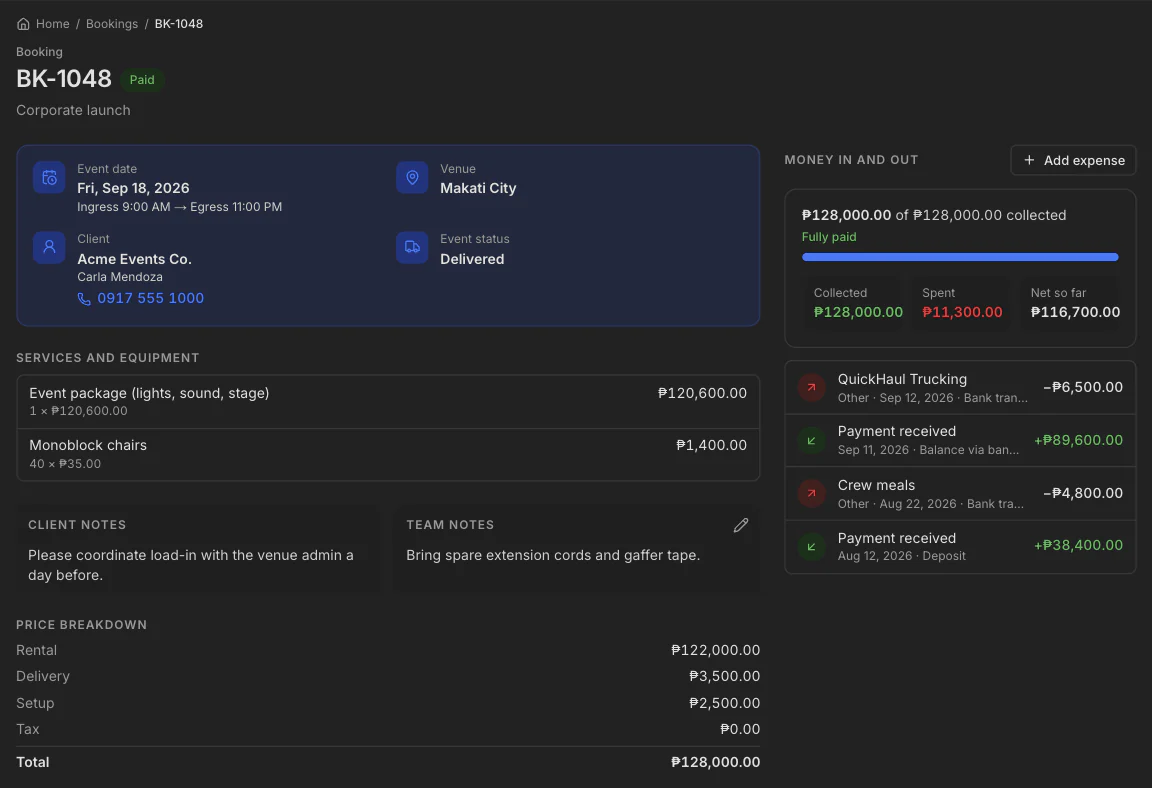
Task: Click the Setup ₱2,500.00 amount
Action: pyautogui.click(x=724, y=703)
